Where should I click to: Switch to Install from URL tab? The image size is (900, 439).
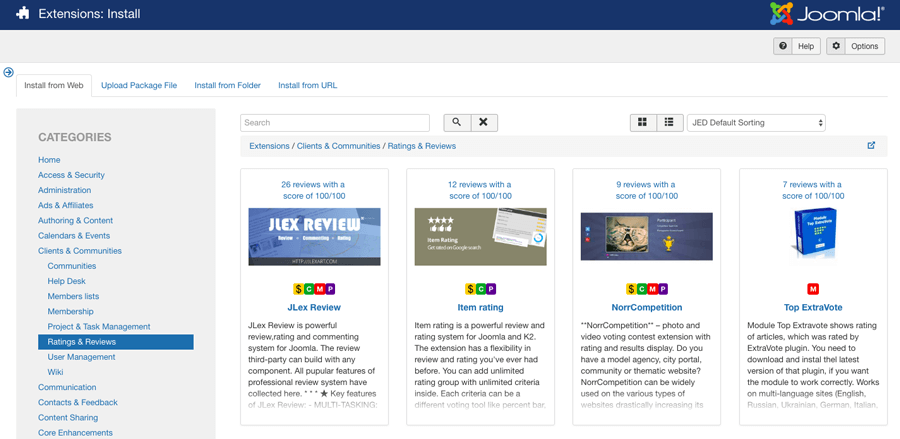coord(308,86)
